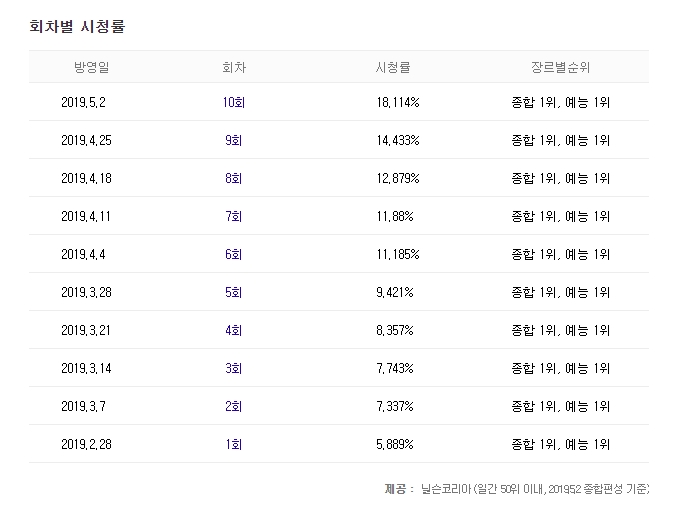Click the genre ranking in the 5회 row
The width and height of the screenshot is (675, 506).
click(560, 292)
